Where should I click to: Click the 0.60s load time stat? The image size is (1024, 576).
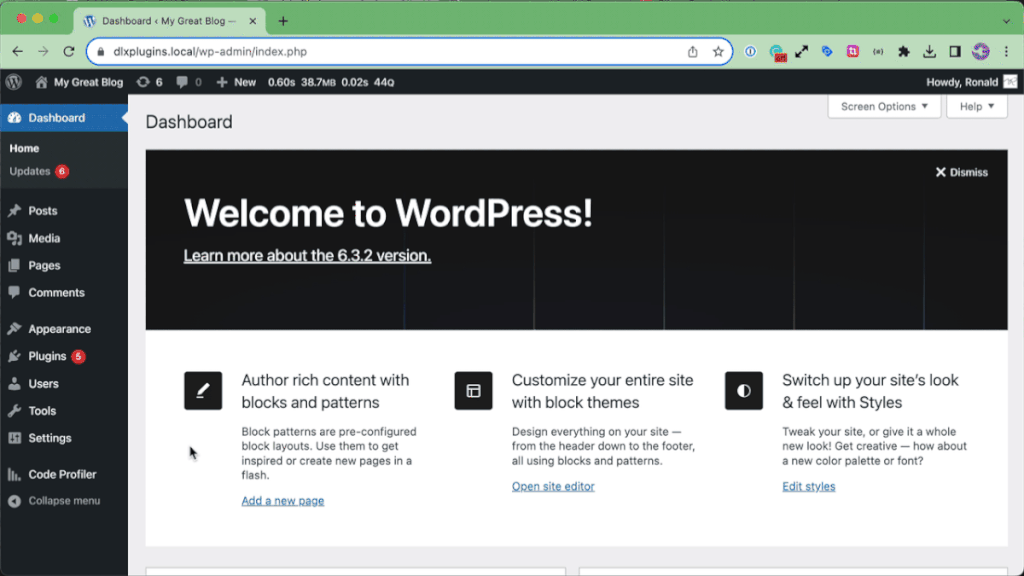pyautogui.click(x=281, y=82)
